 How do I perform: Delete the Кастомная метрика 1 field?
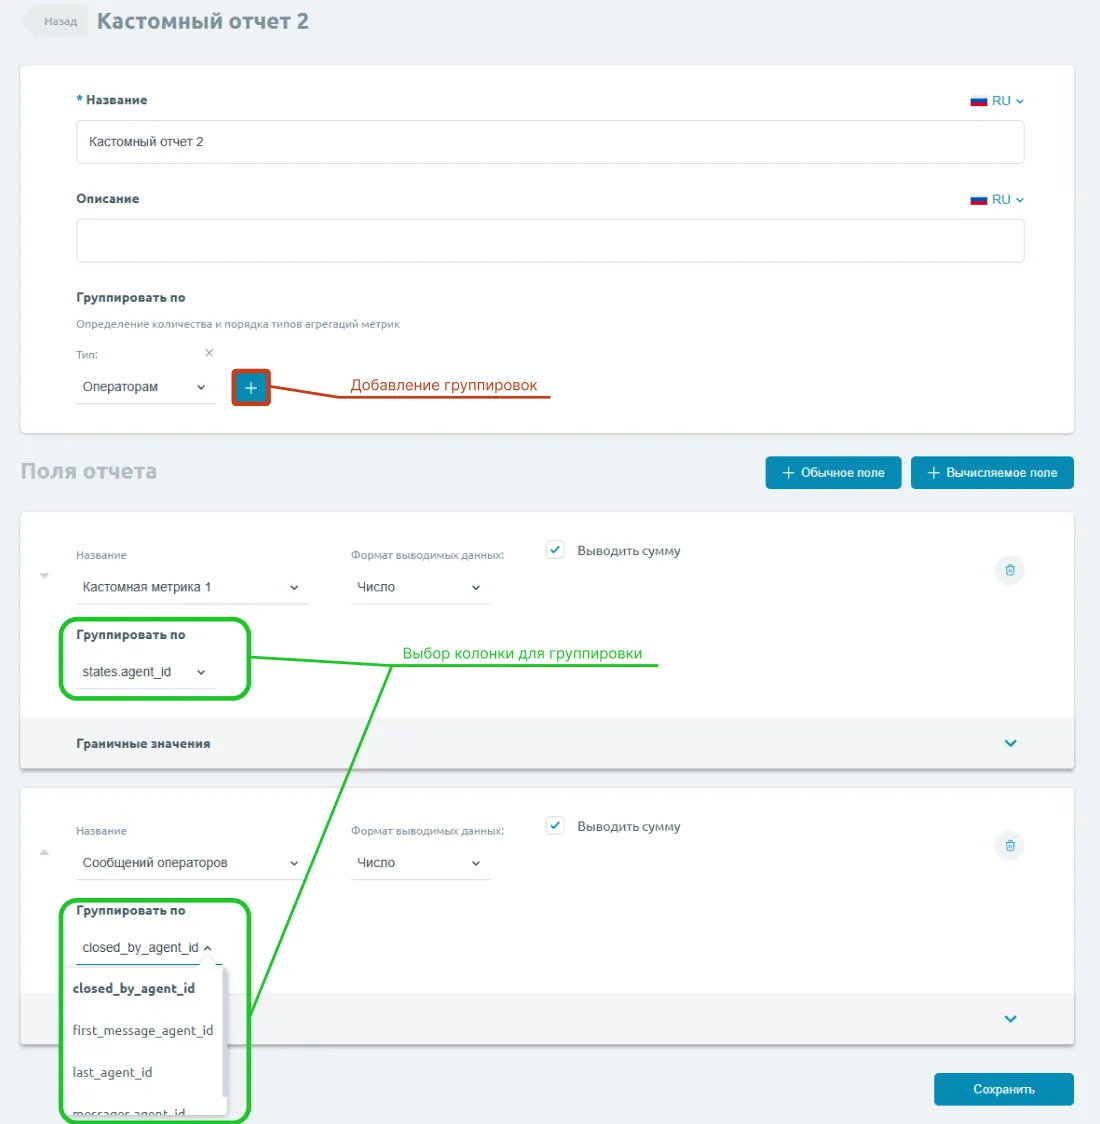click(x=1009, y=570)
